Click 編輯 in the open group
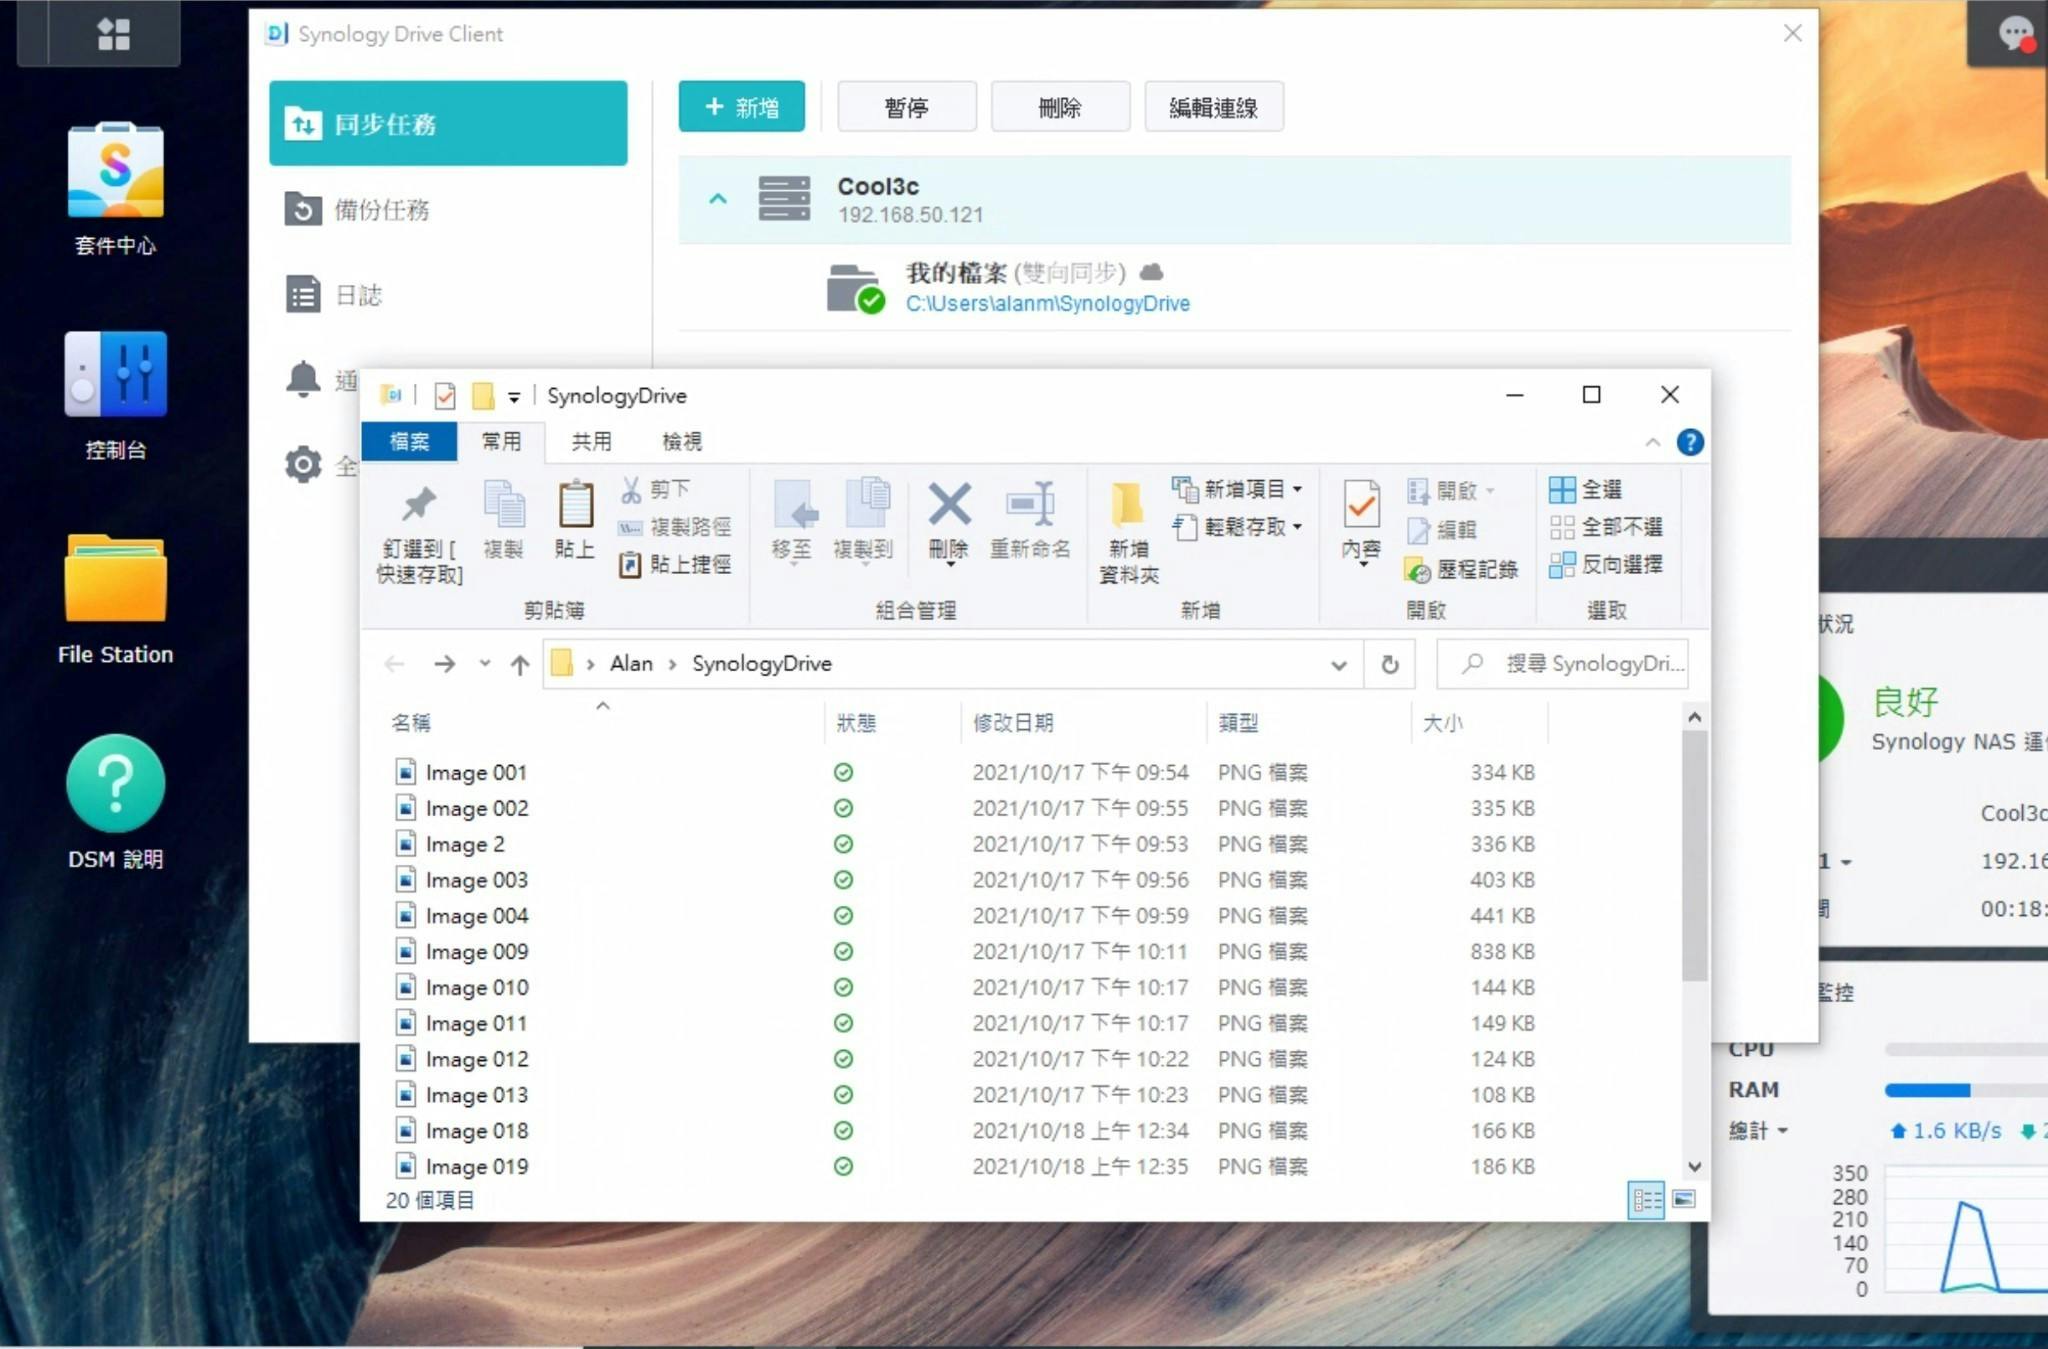The image size is (2048, 1349). 1442,529
